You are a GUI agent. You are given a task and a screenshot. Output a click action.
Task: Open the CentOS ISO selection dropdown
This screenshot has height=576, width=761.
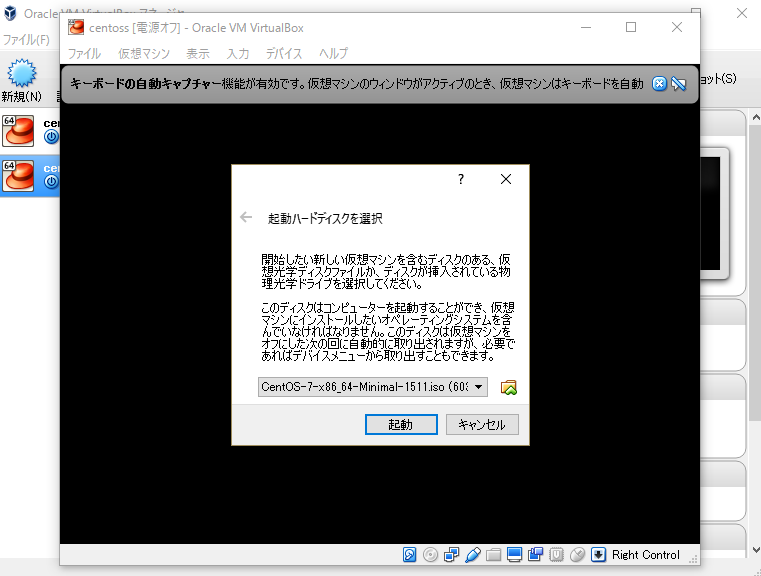(373, 387)
